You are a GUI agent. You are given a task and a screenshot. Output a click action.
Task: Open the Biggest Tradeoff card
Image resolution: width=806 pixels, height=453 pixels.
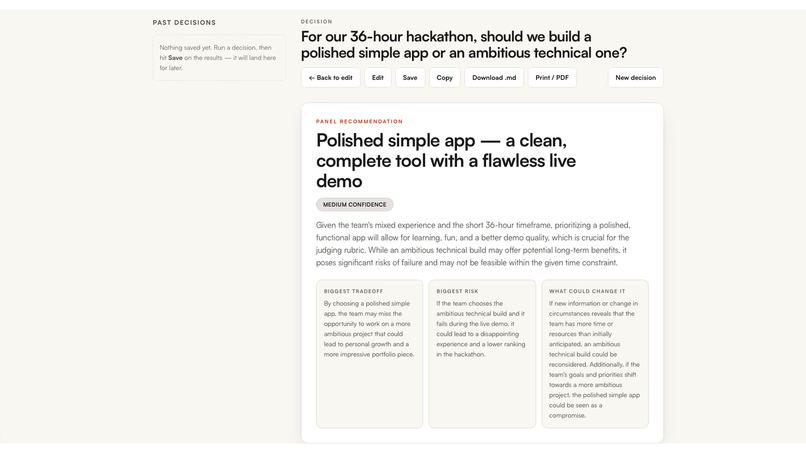tap(370, 354)
